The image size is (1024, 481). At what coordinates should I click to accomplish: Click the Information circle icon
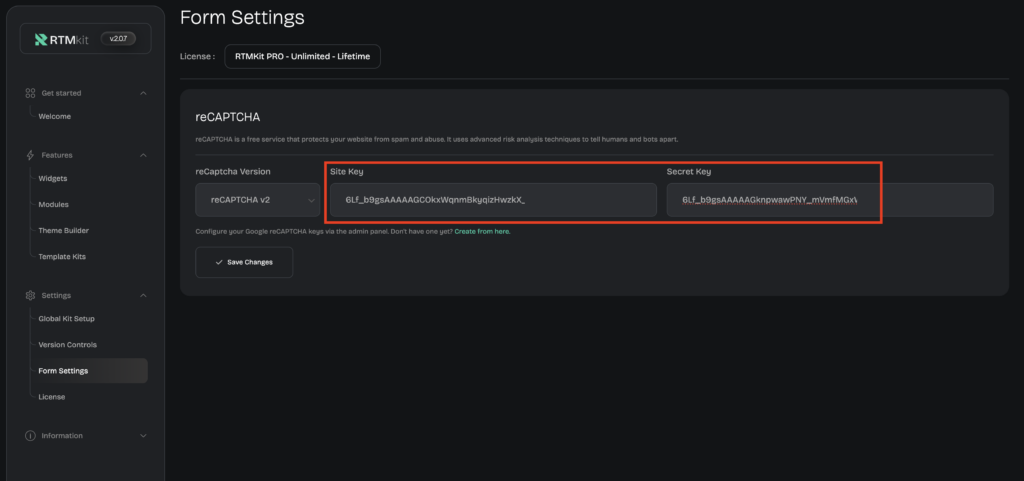pos(30,436)
